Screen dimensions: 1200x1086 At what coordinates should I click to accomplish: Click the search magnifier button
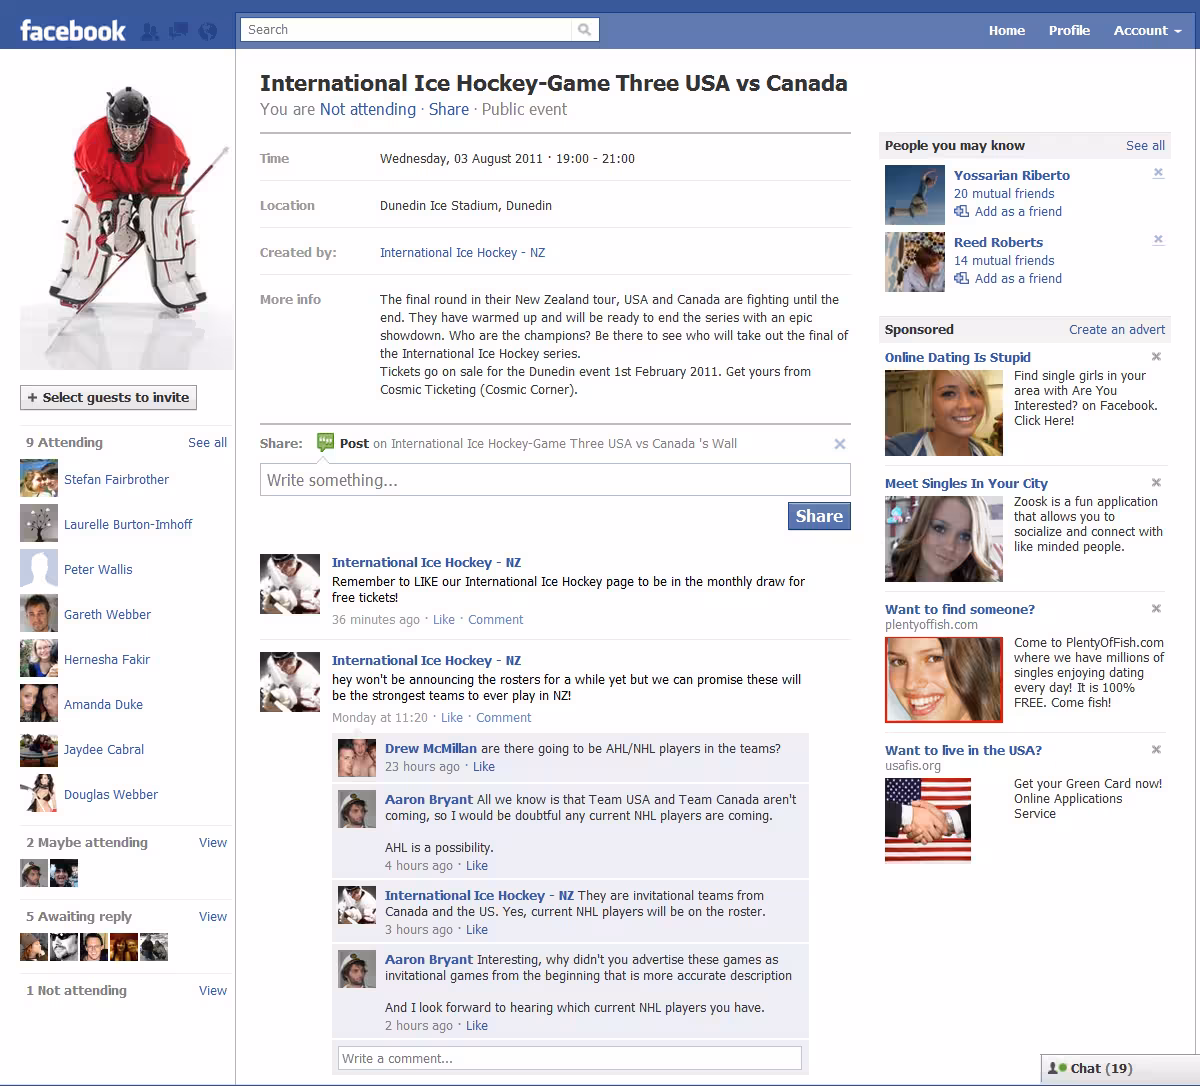point(585,30)
